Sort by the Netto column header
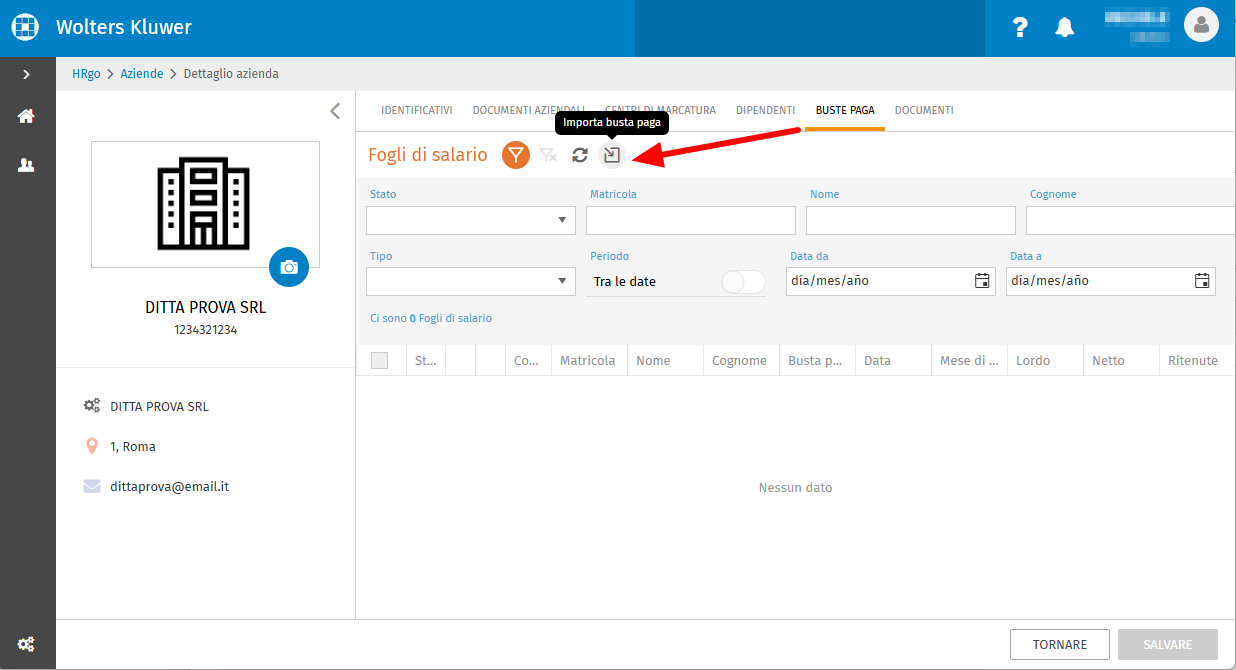The image size is (1236, 670). pos(1121,361)
